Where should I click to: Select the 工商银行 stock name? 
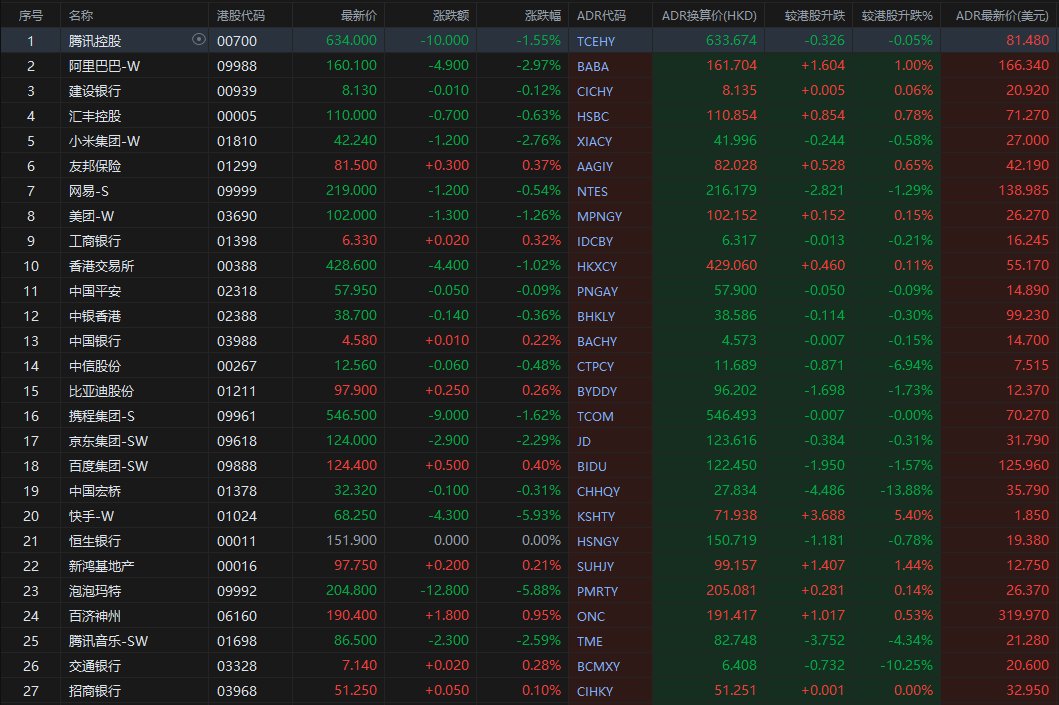95,240
